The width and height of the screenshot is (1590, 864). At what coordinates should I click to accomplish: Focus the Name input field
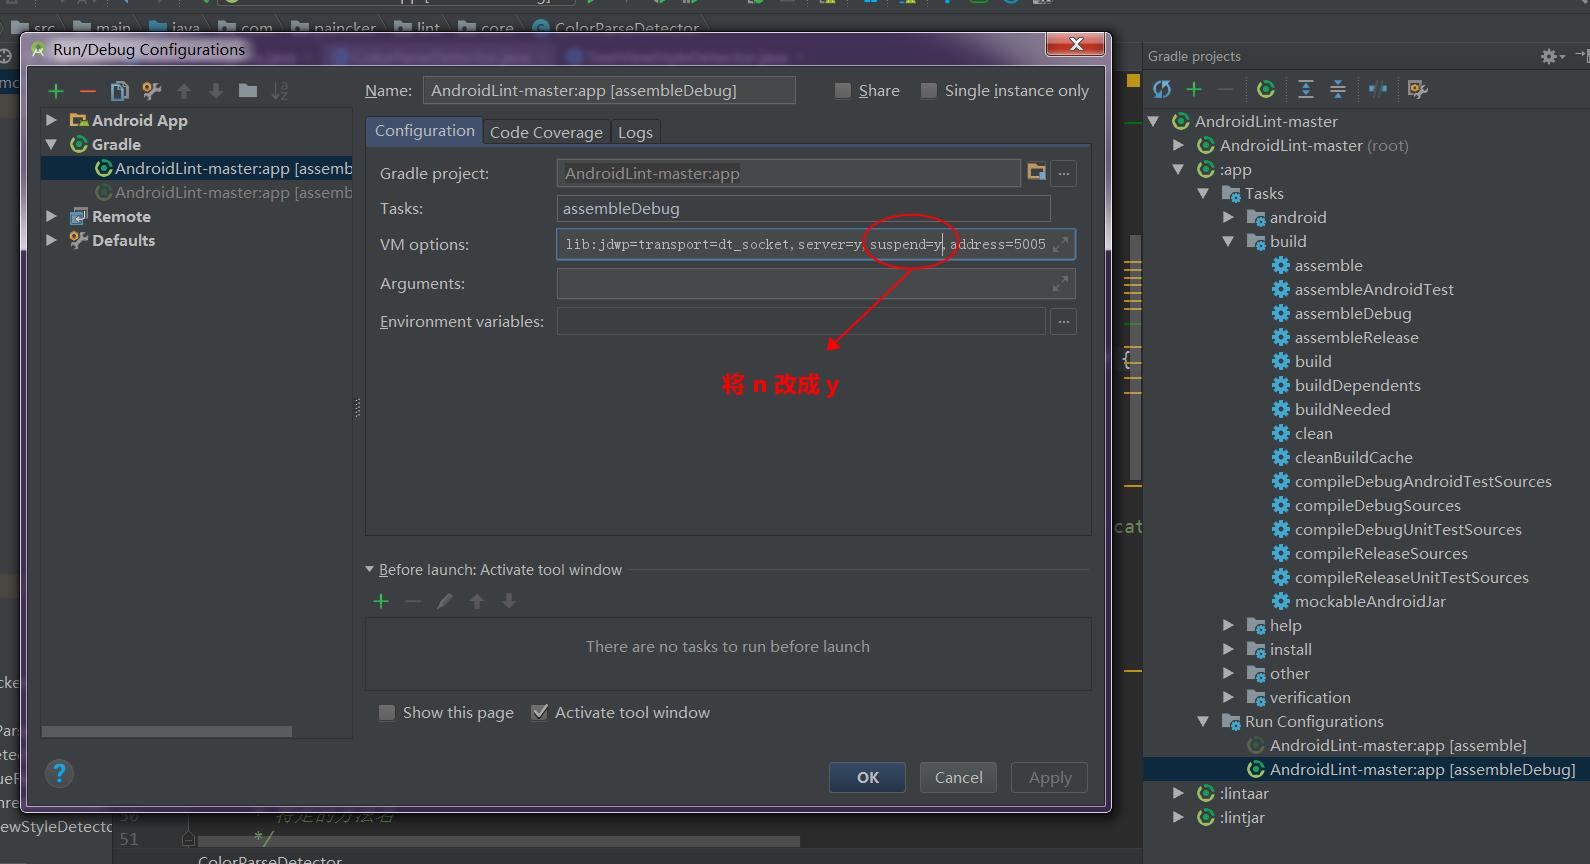[x=609, y=91]
